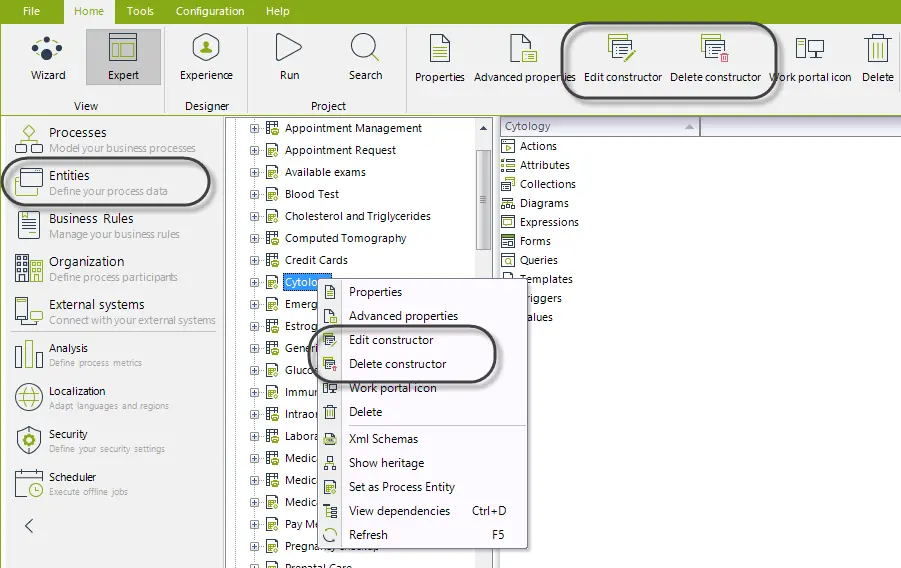Select Set as Process Entity menu entry

click(x=402, y=487)
